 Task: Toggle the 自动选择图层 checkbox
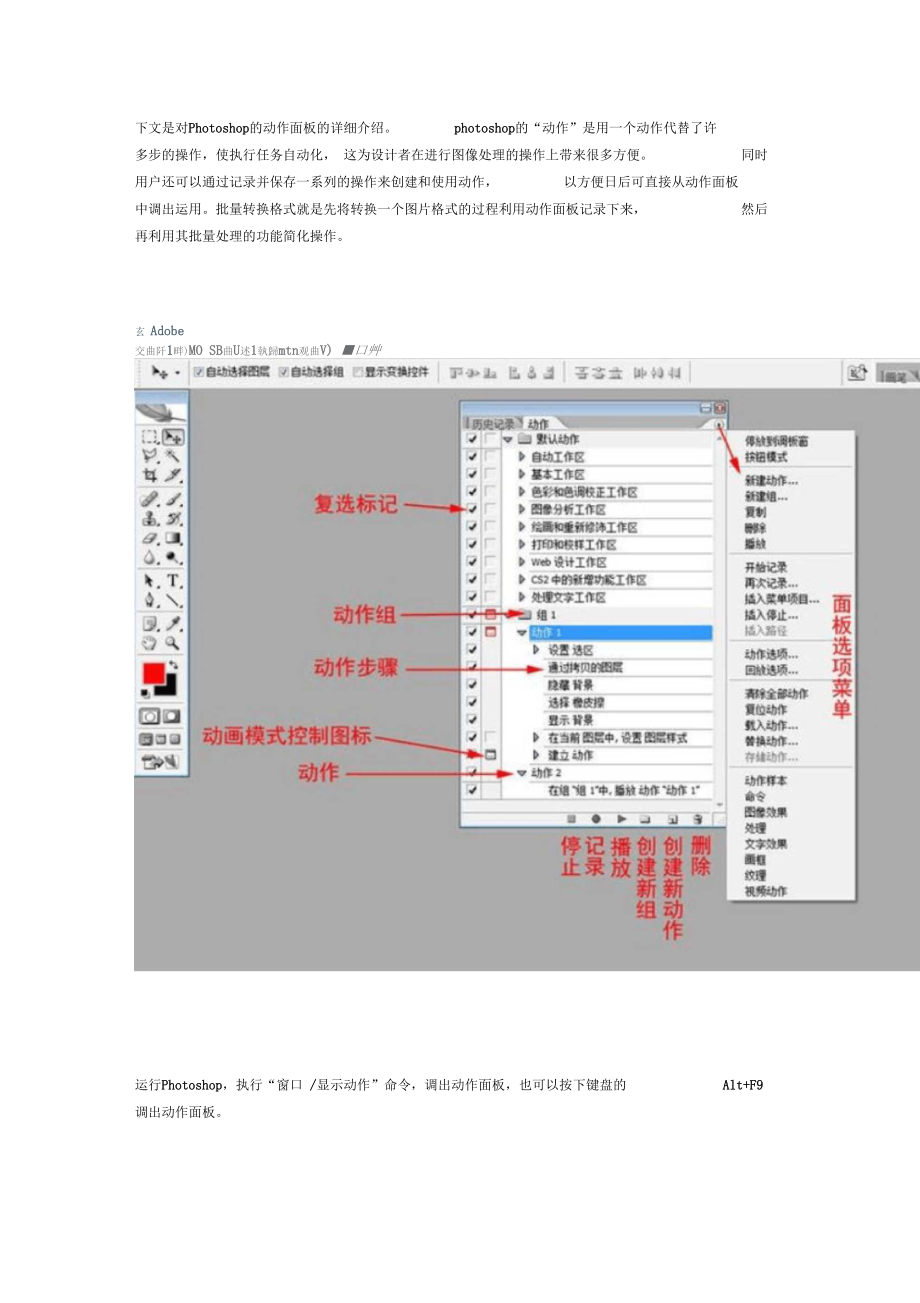click(198, 372)
